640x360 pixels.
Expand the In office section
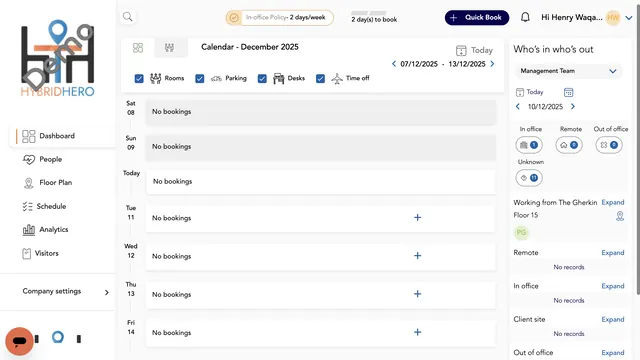(x=613, y=286)
